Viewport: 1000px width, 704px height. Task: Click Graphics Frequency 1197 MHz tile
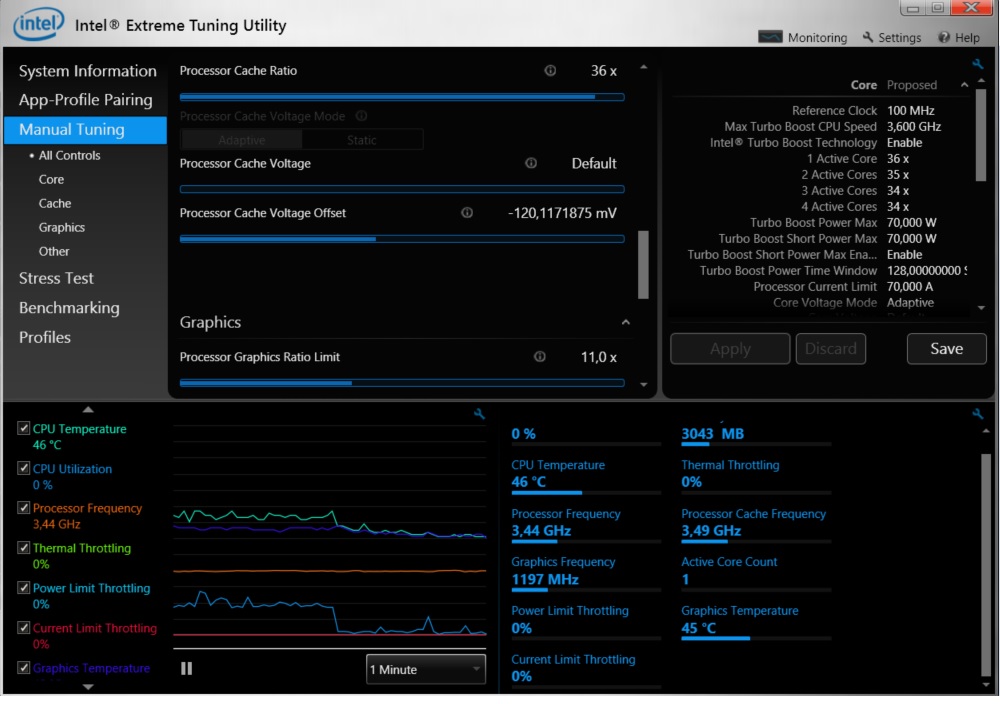585,572
